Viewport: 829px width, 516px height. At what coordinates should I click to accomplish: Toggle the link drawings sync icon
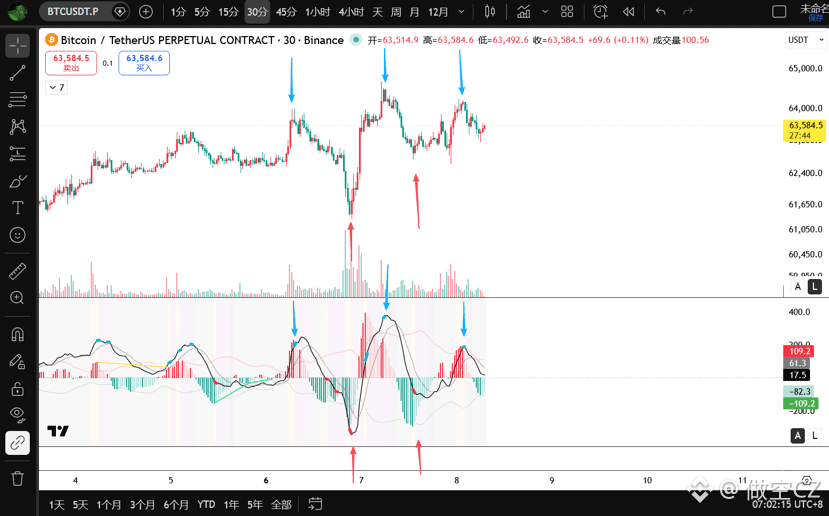17,443
